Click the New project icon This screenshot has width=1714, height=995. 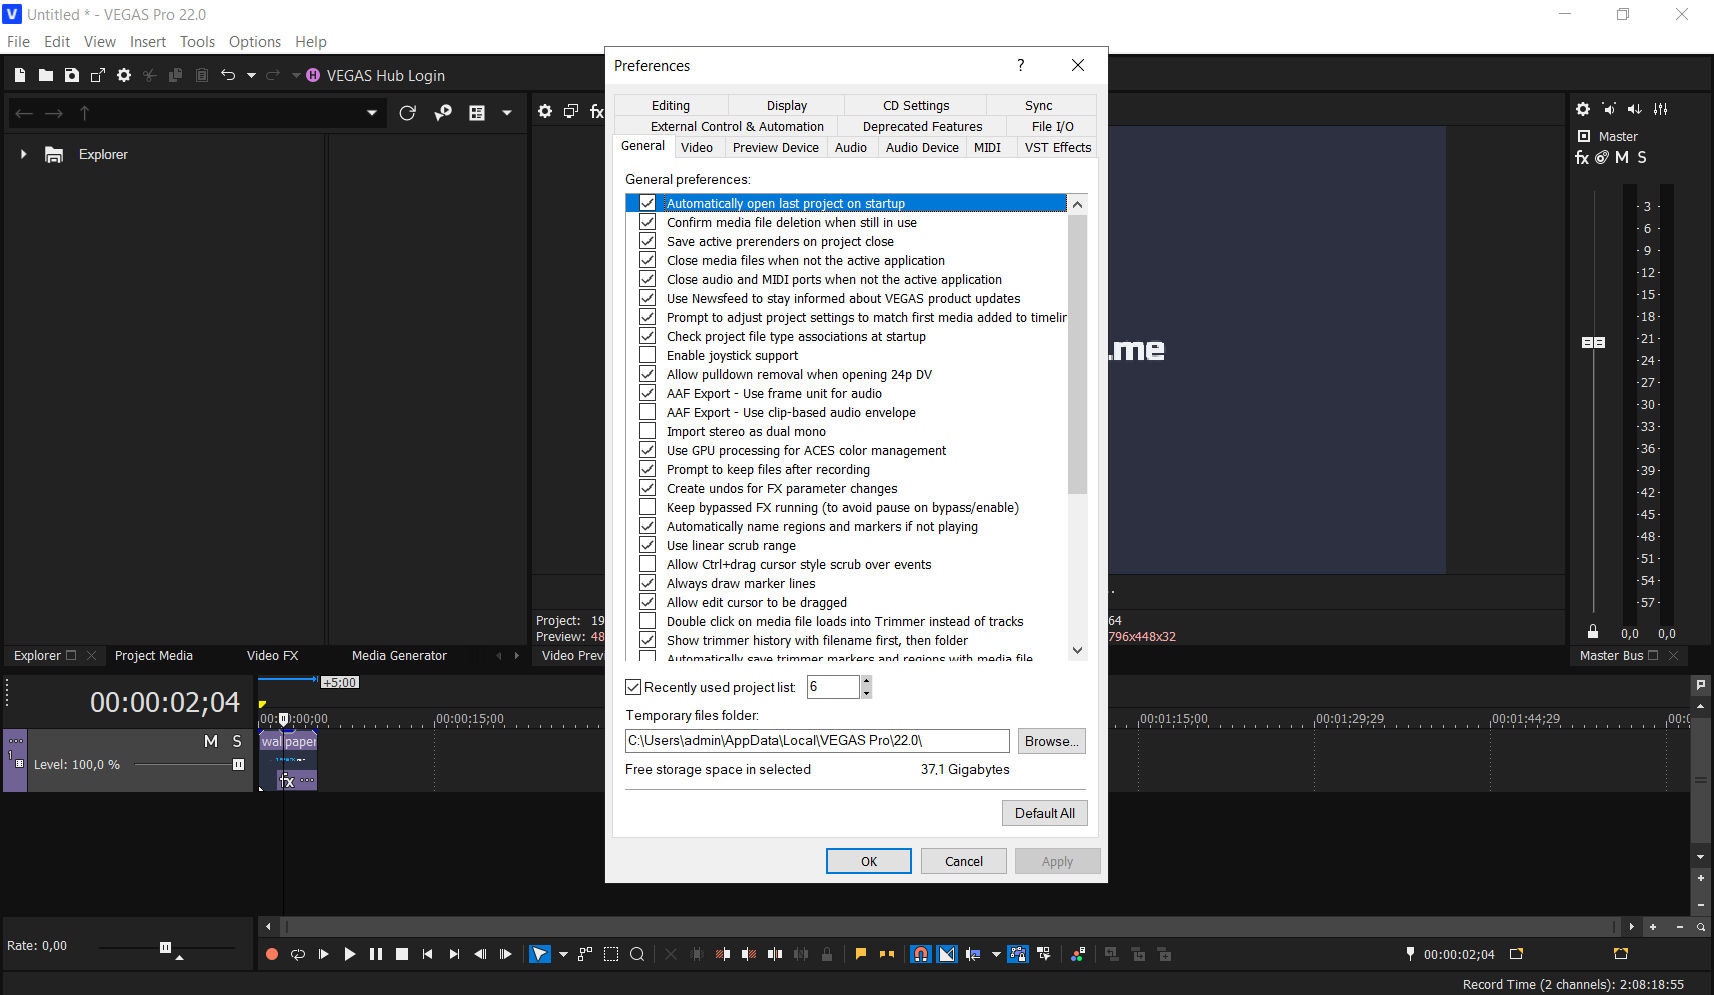[x=20, y=75]
